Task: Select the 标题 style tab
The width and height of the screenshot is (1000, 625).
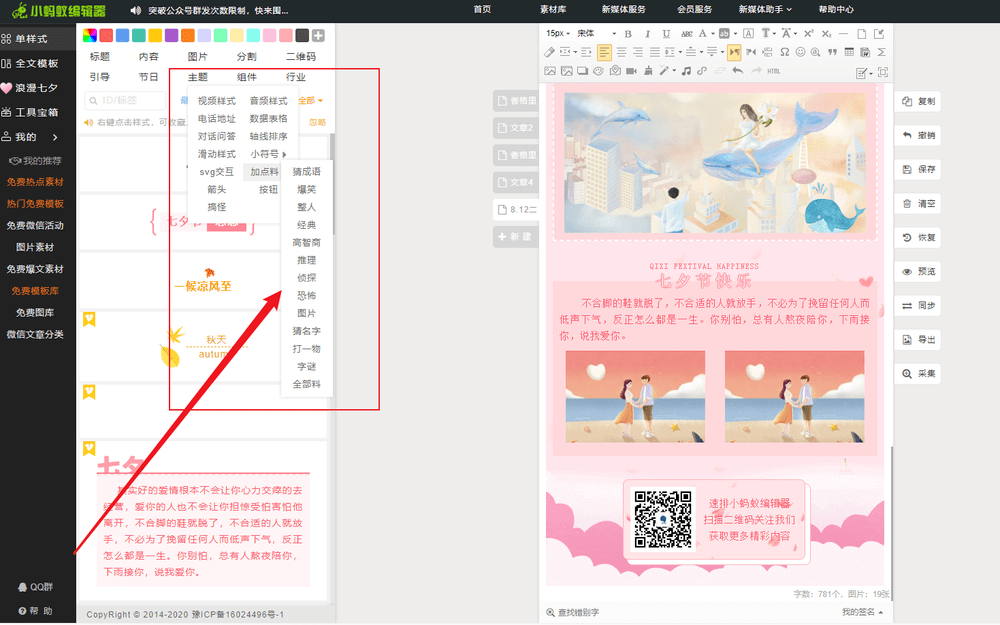Action: point(99,57)
